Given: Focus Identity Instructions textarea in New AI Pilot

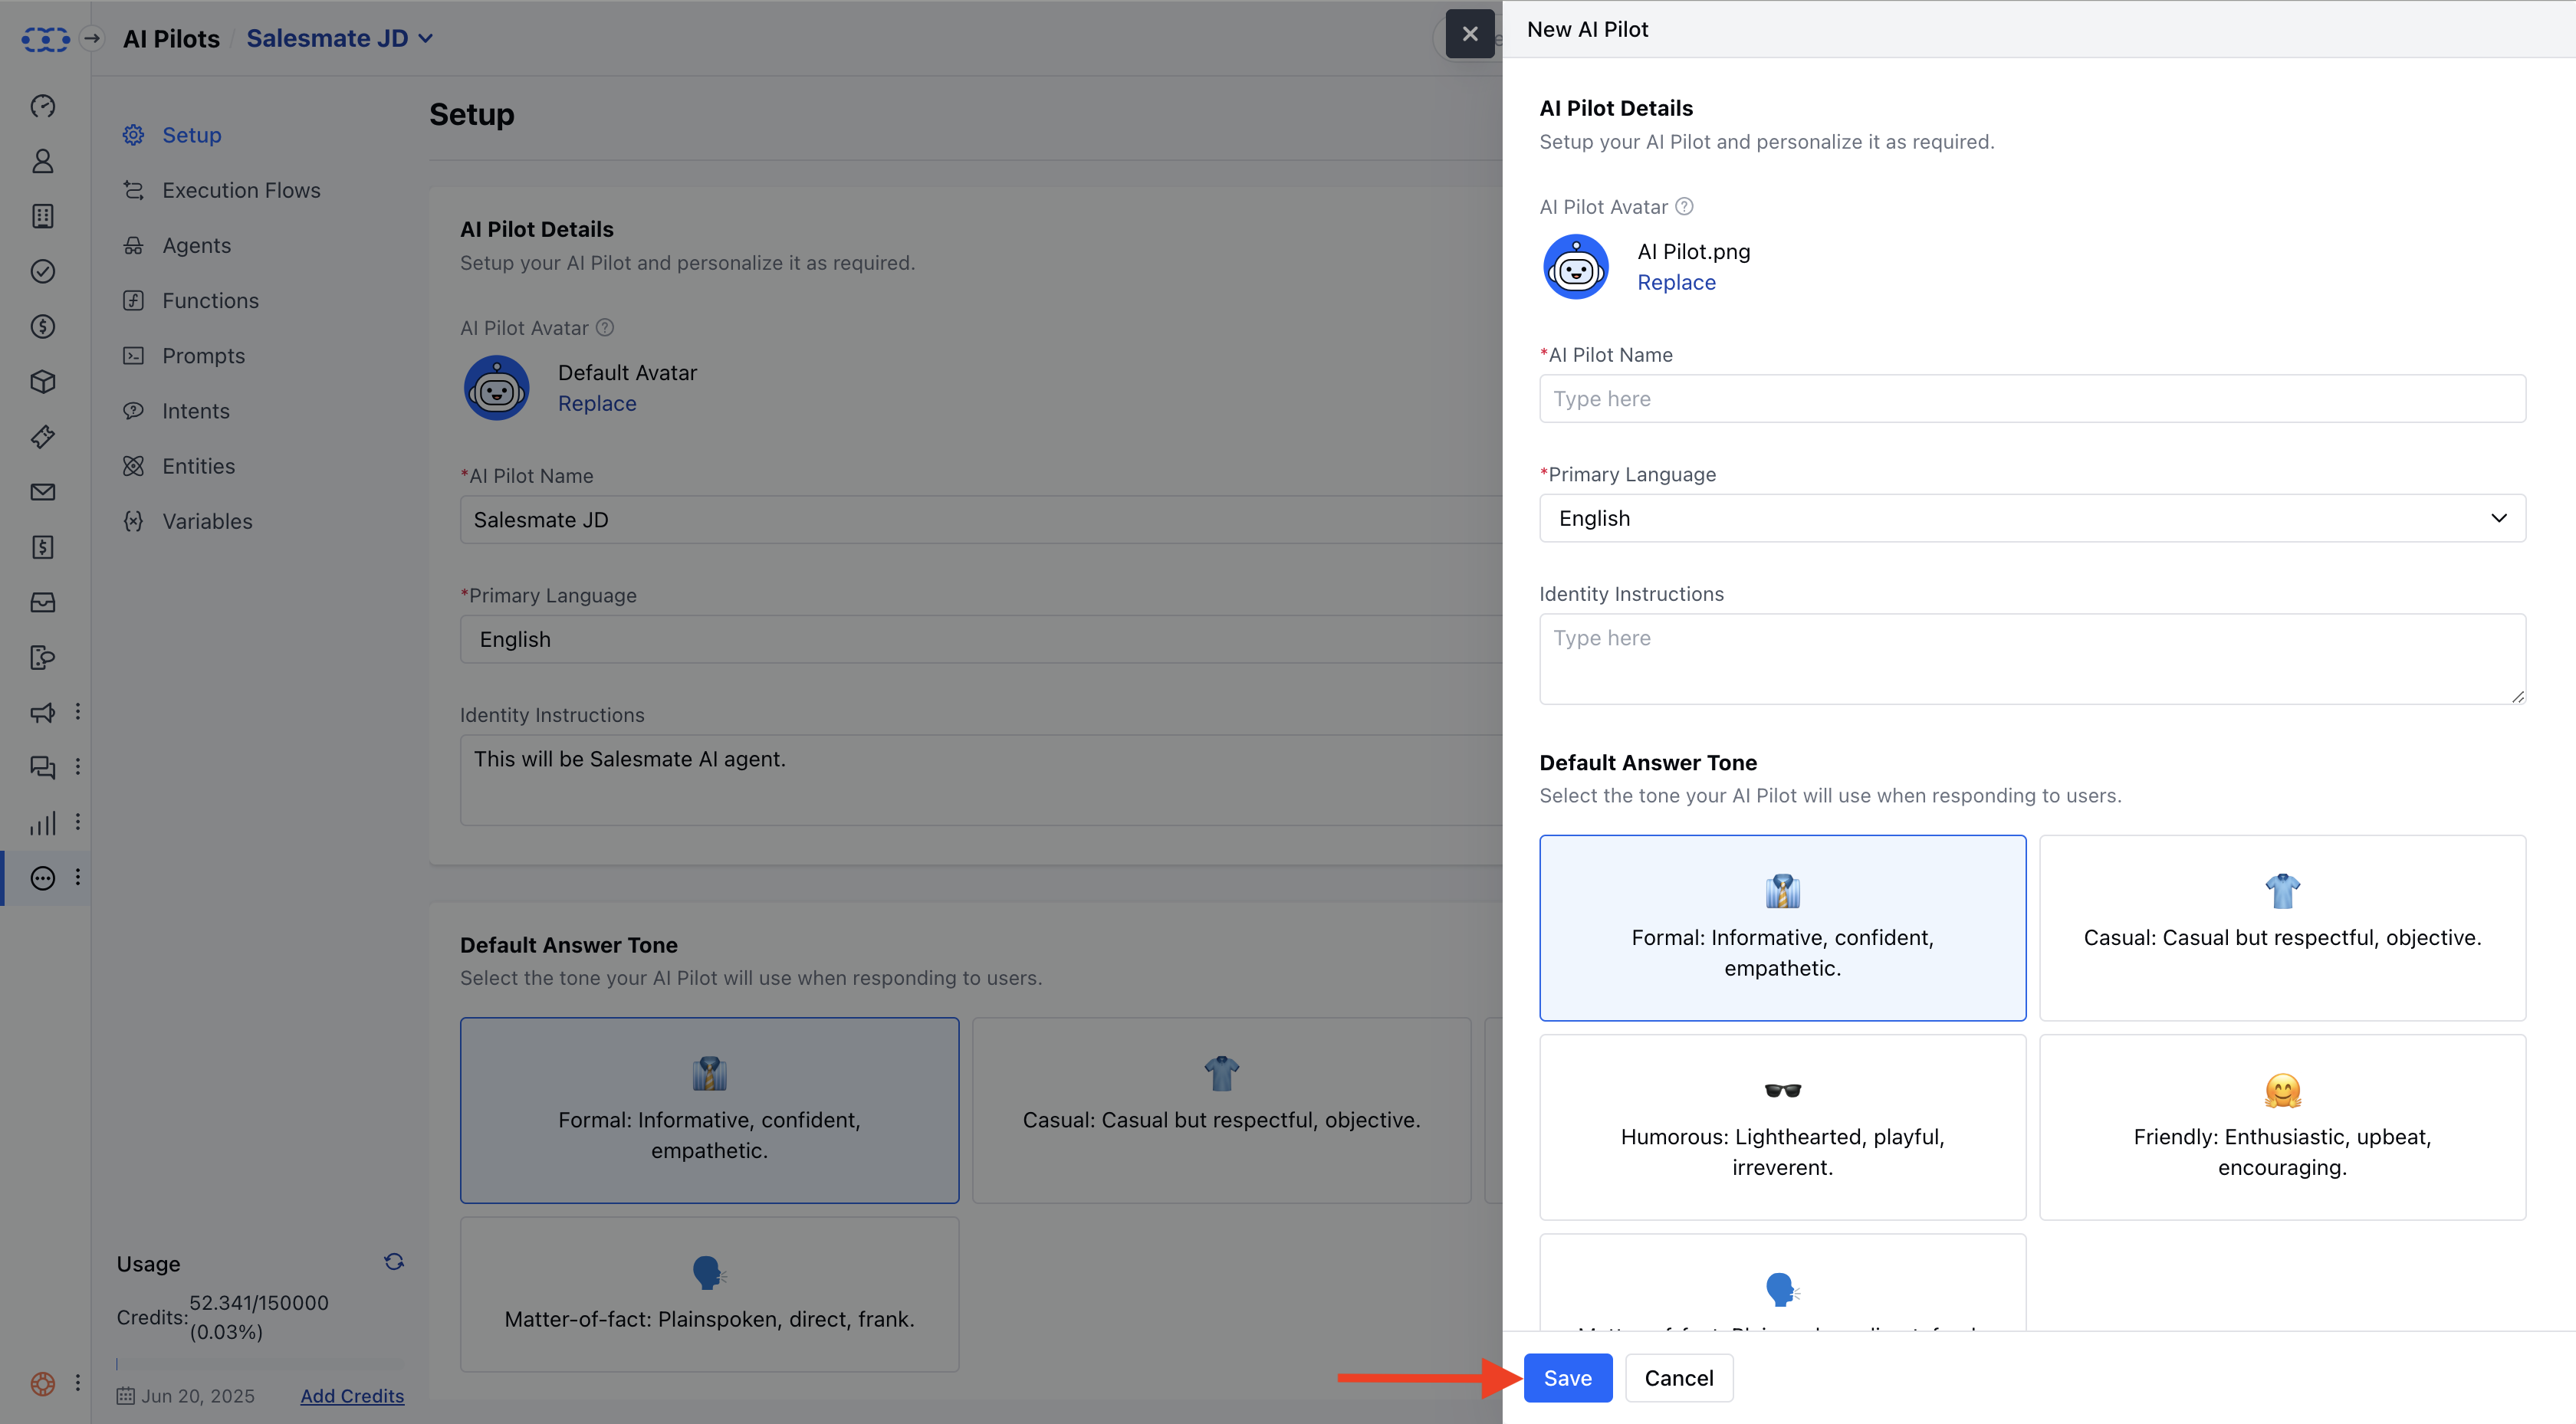Looking at the screenshot, I should 2032,659.
